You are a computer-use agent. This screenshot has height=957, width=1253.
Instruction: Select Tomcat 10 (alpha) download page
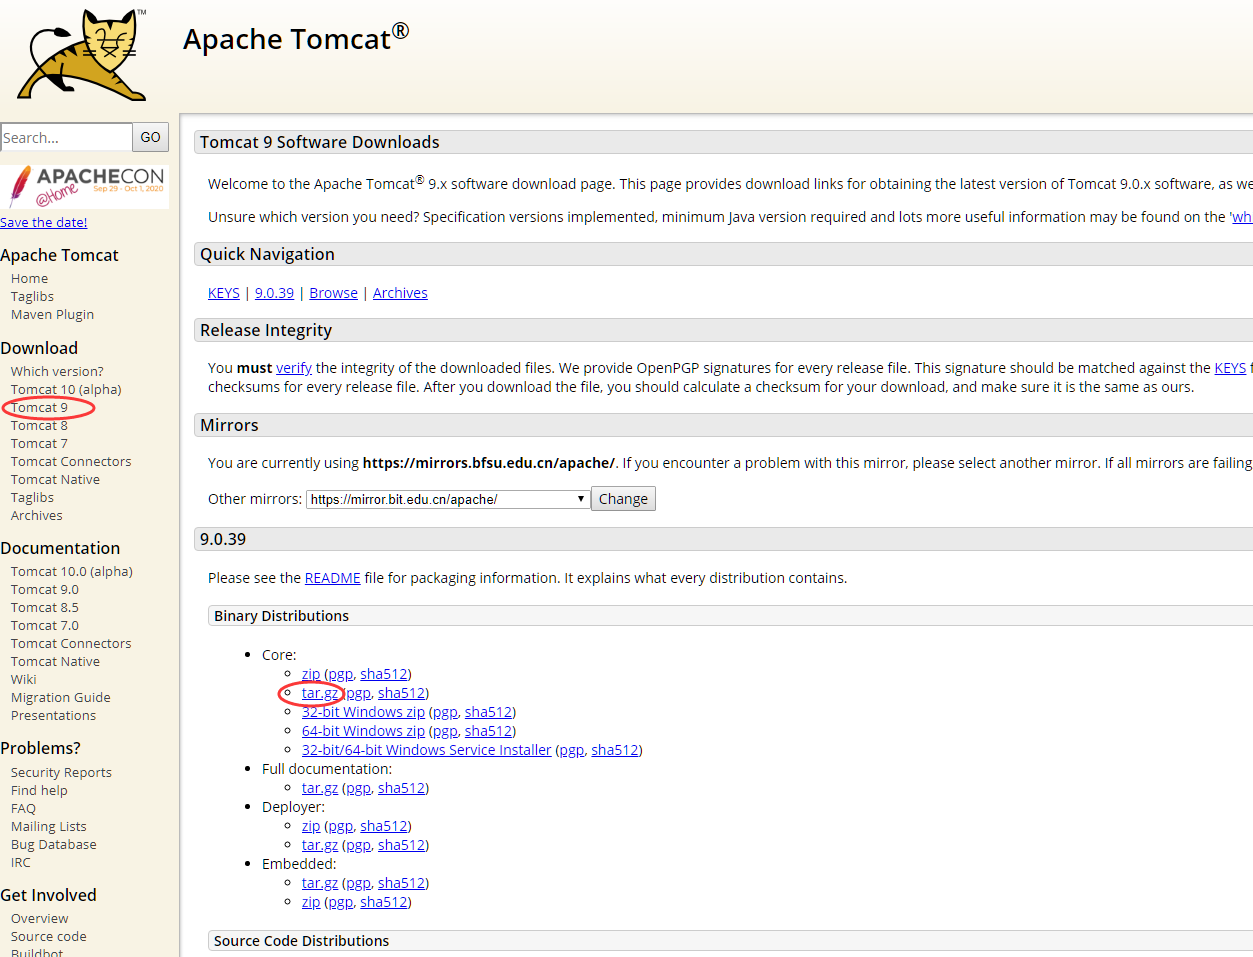(66, 389)
